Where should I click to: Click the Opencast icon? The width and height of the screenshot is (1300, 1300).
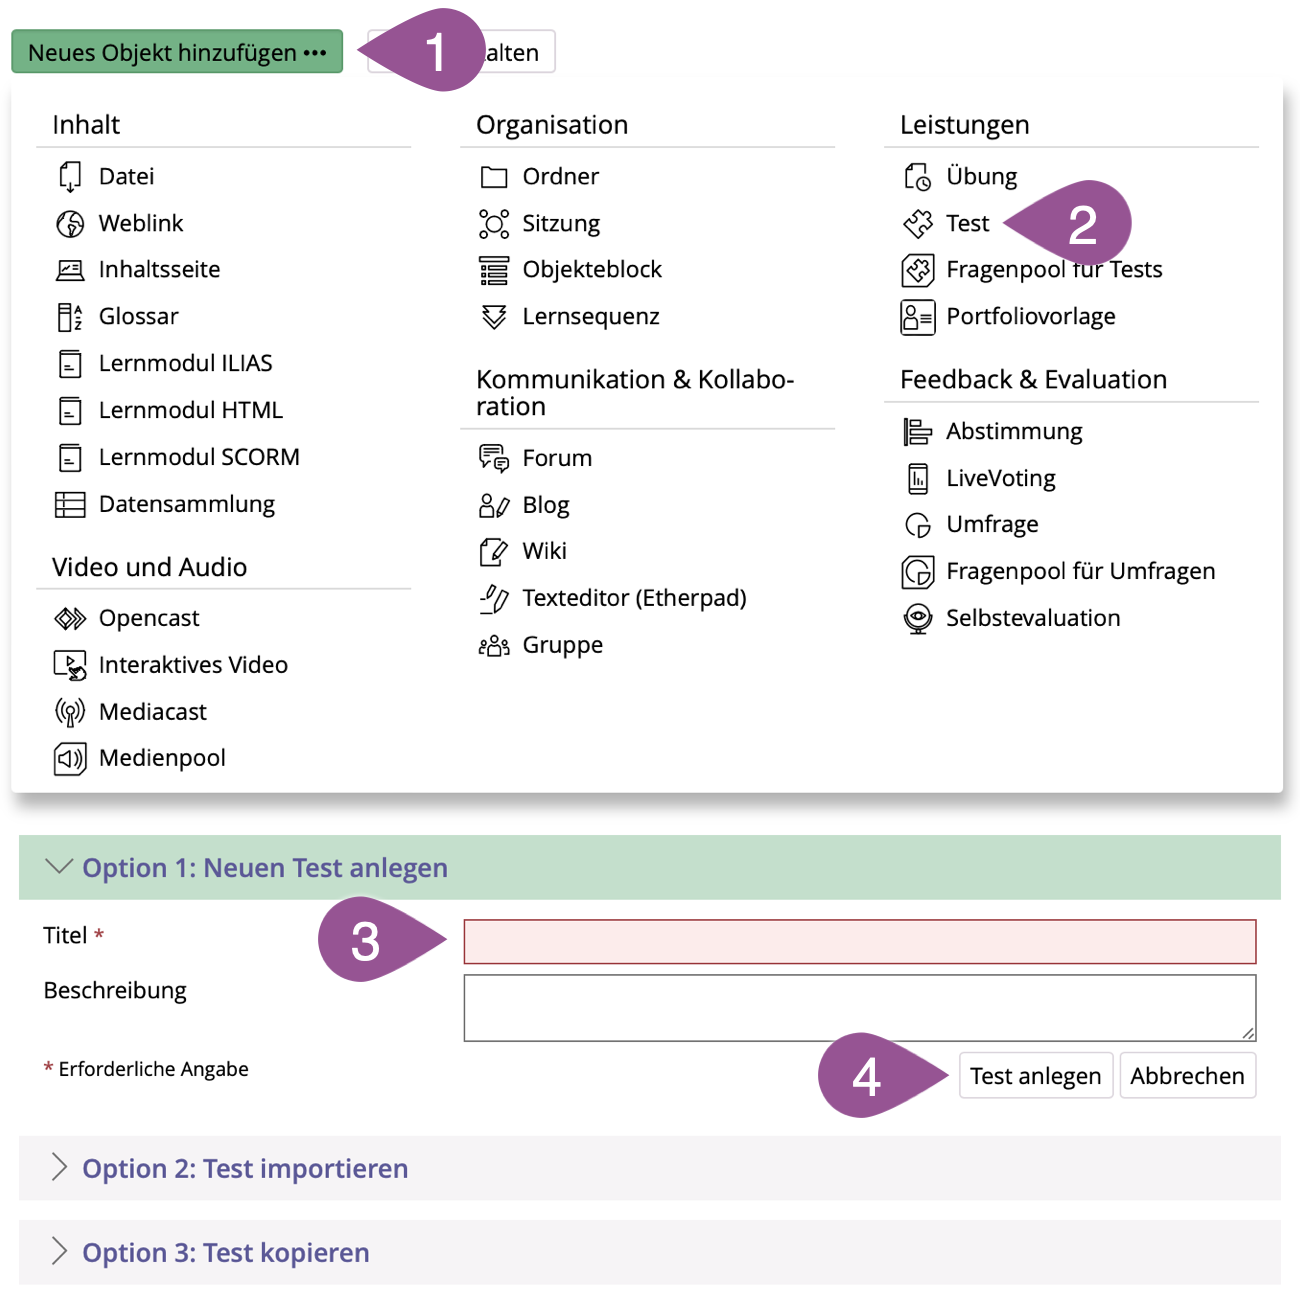tap(70, 619)
